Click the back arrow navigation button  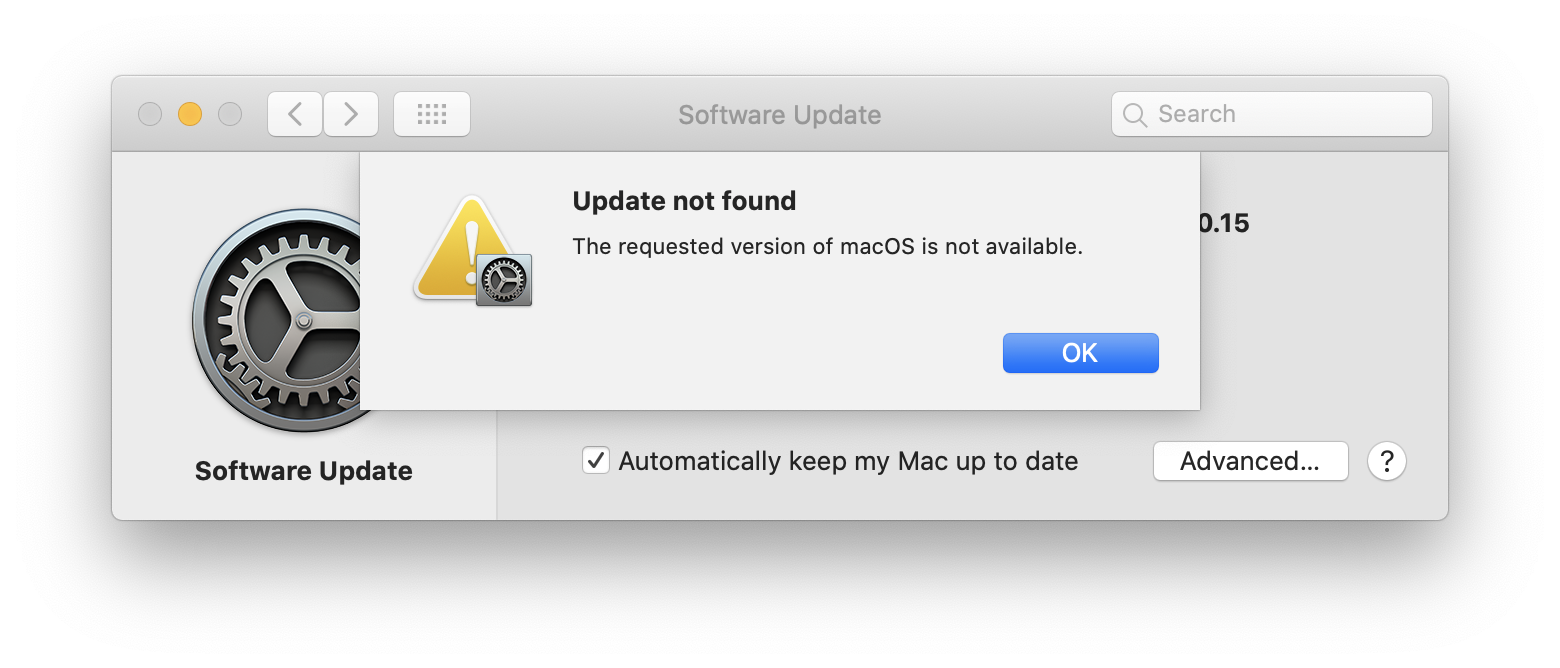pyautogui.click(x=295, y=114)
